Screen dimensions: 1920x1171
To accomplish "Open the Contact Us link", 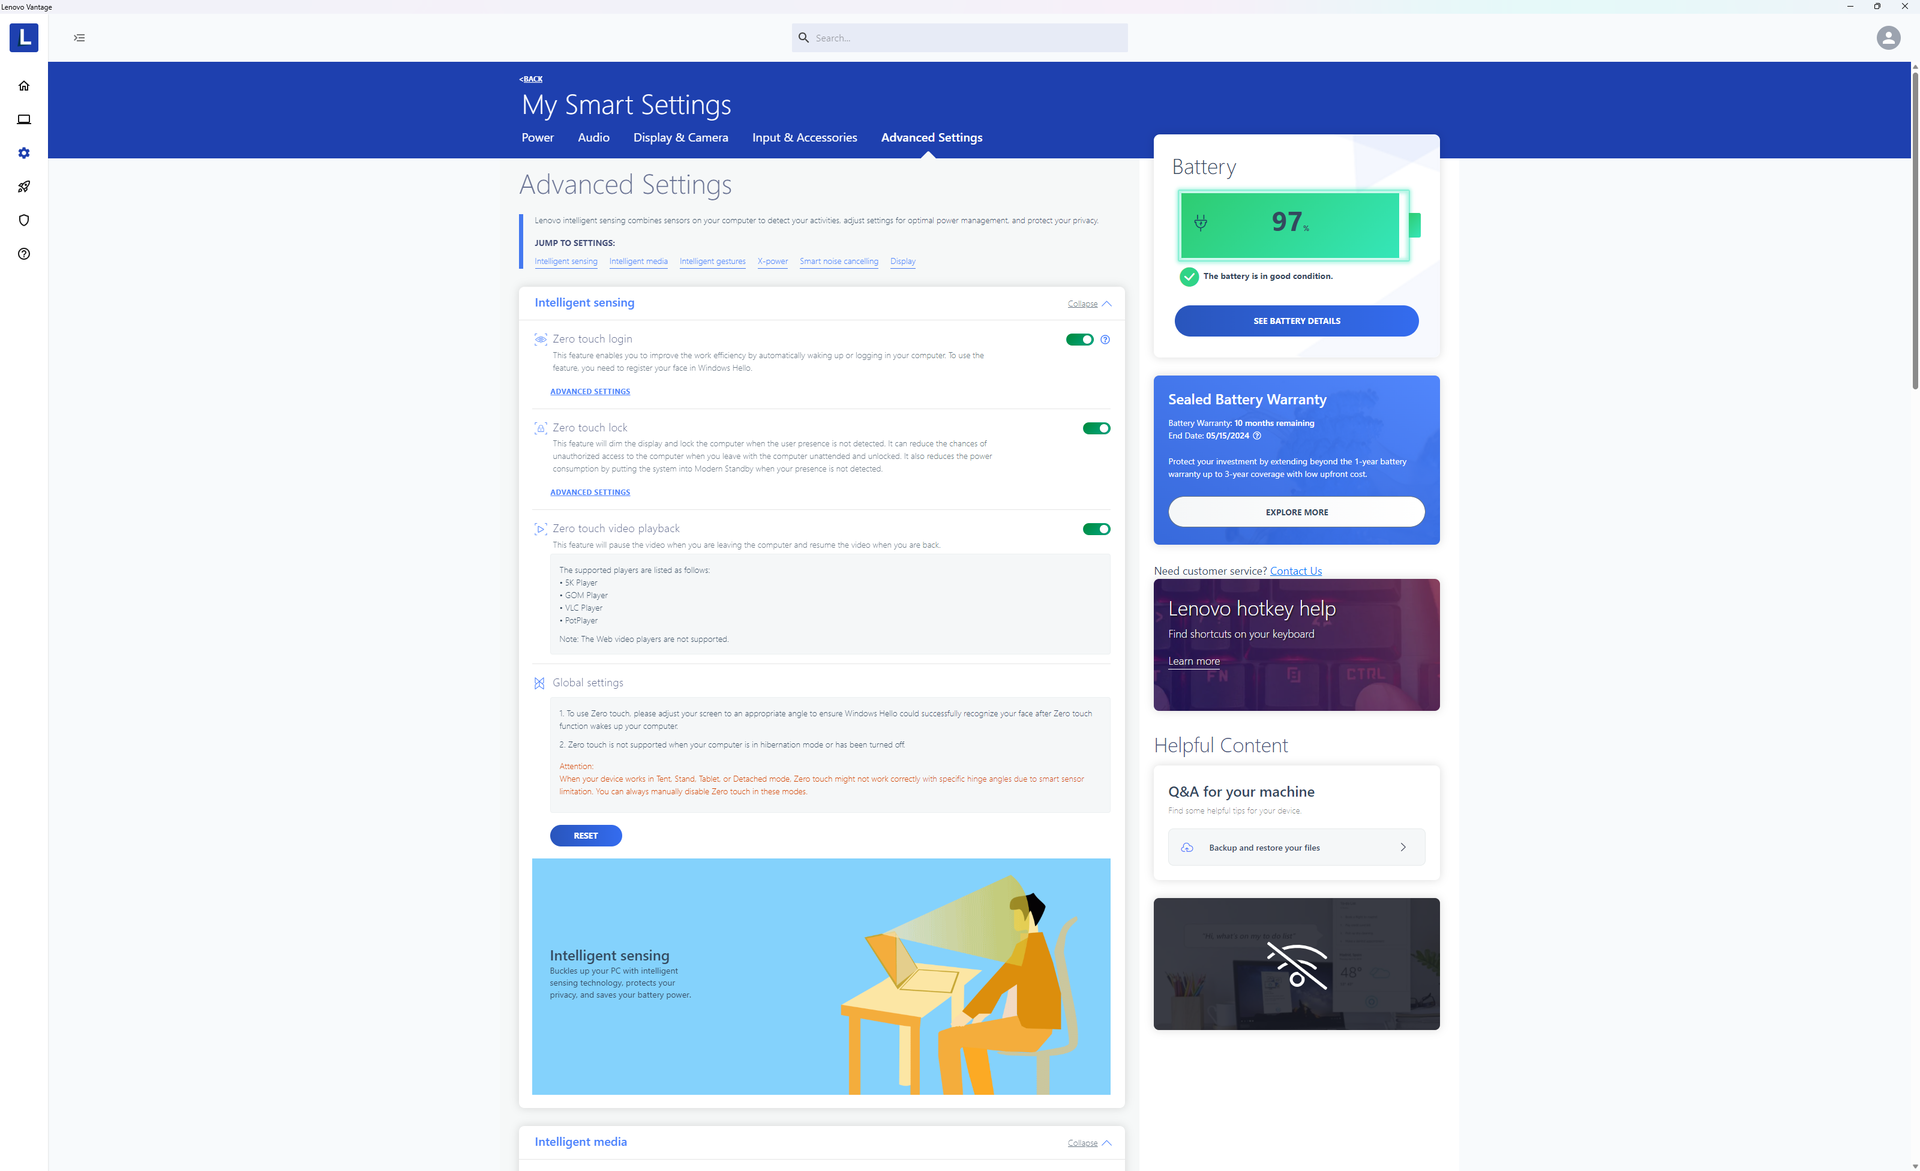I will tap(1295, 572).
